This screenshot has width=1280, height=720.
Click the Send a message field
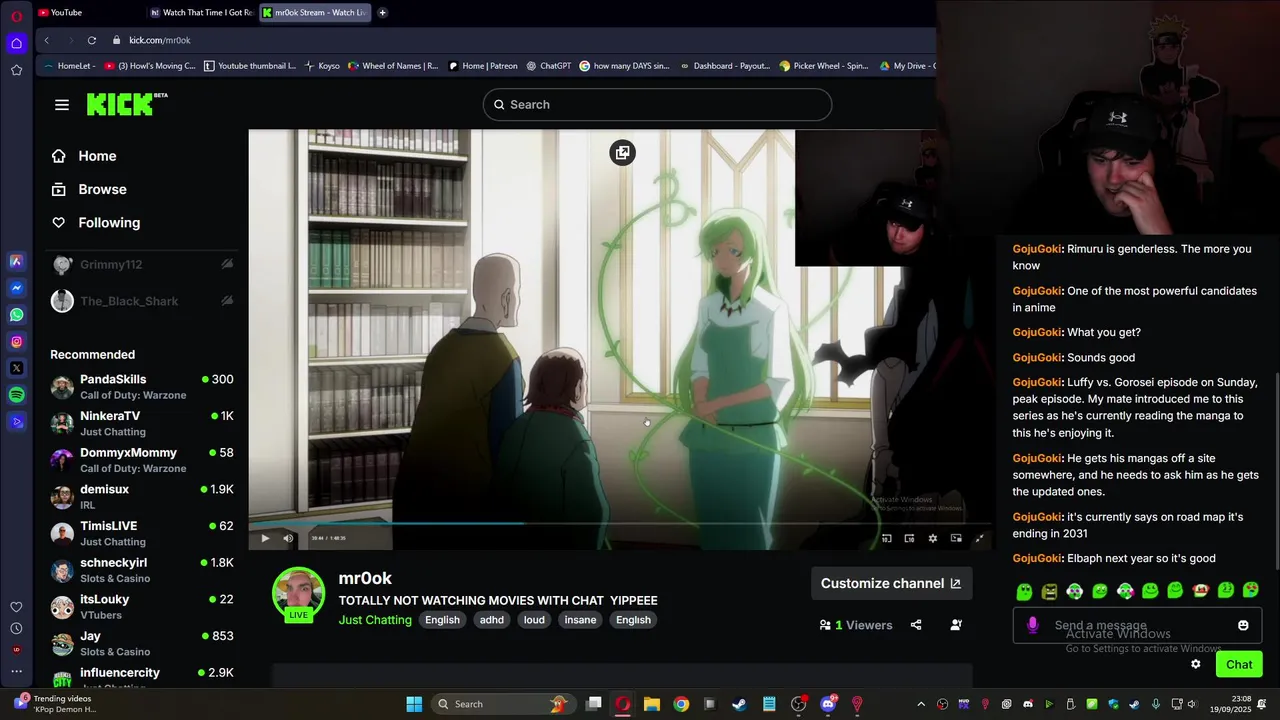point(1137,625)
